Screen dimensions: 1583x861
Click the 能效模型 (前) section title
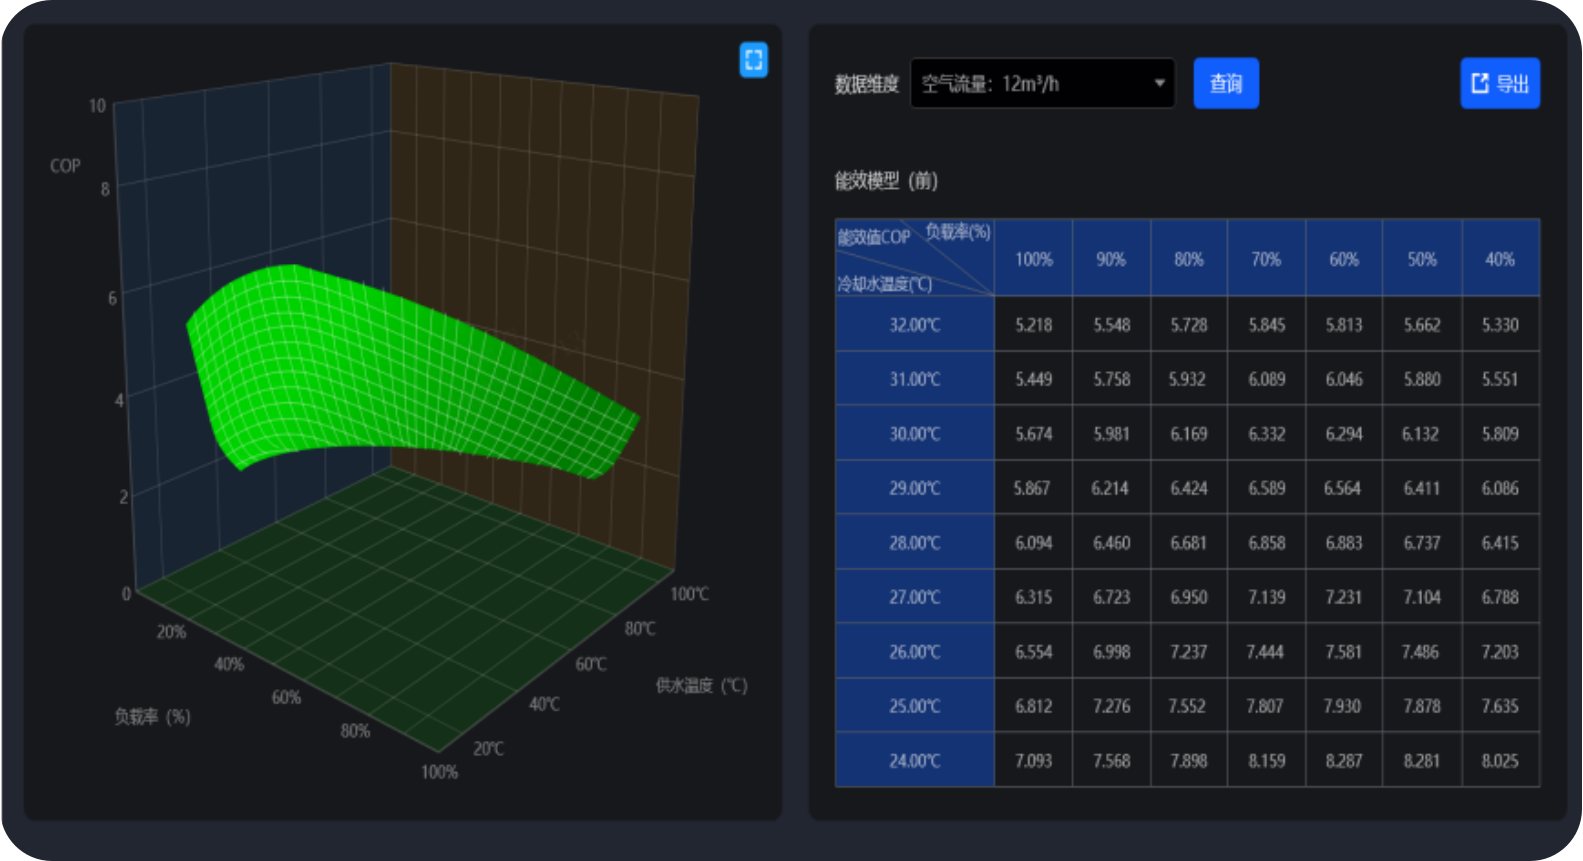[x=886, y=181]
